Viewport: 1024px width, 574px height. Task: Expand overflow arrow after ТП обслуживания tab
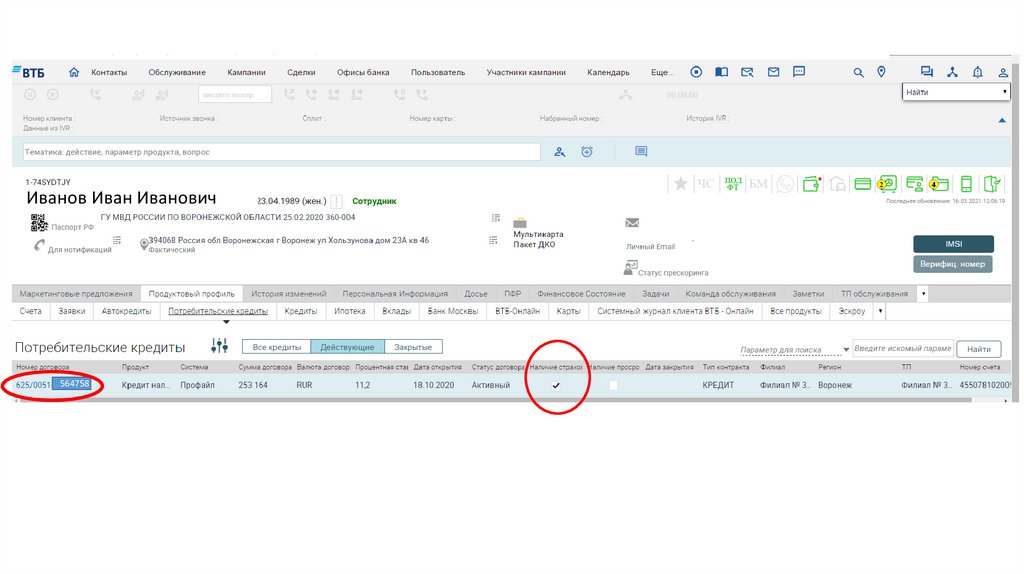(x=923, y=294)
